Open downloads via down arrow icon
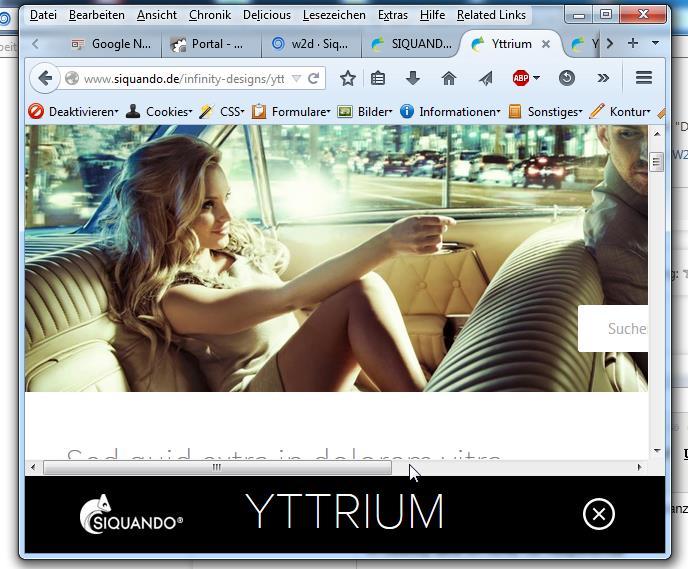The image size is (688, 569). pos(412,79)
